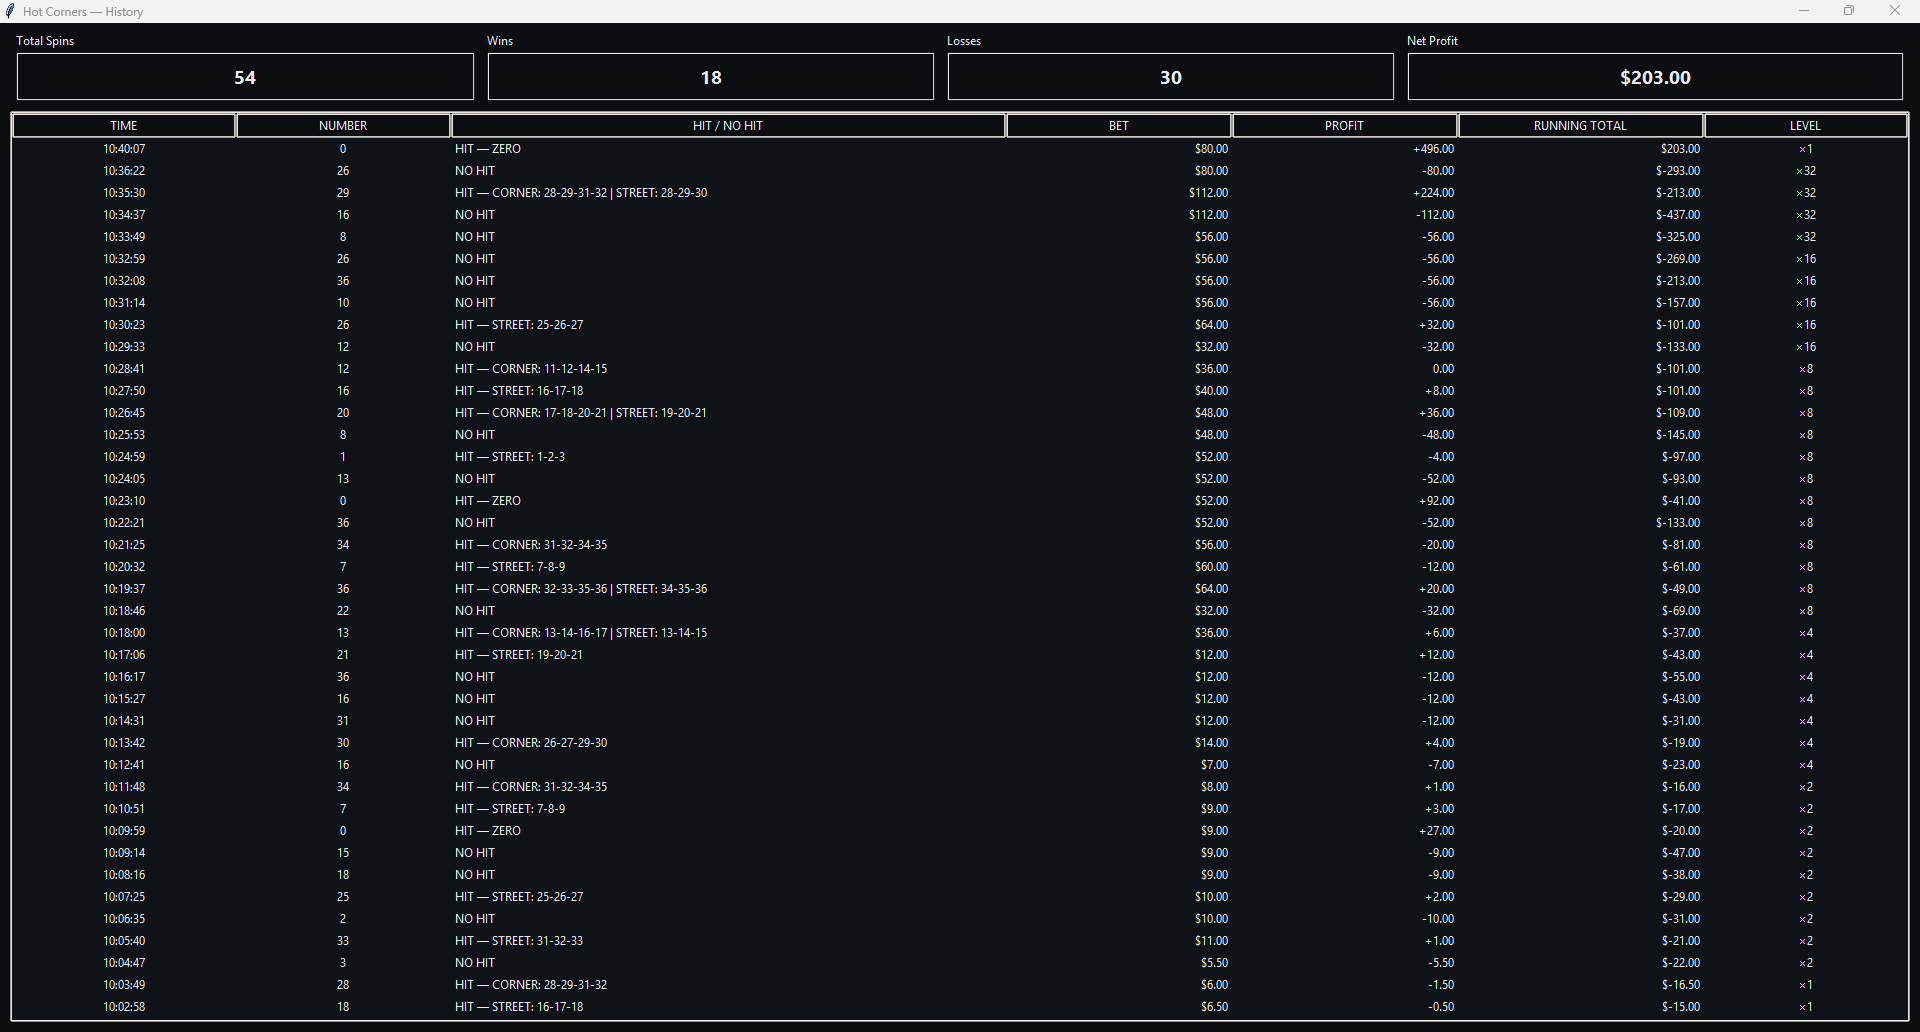The width and height of the screenshot is (1920, 1032).
Task: Click the HIT / NO HIT column header
Action: (x=728, y=125)
